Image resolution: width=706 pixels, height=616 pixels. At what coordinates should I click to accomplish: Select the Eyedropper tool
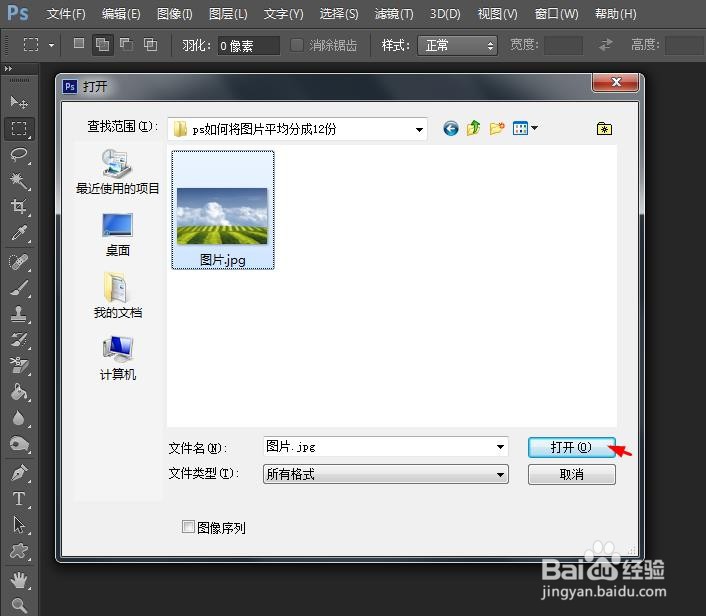18,233
